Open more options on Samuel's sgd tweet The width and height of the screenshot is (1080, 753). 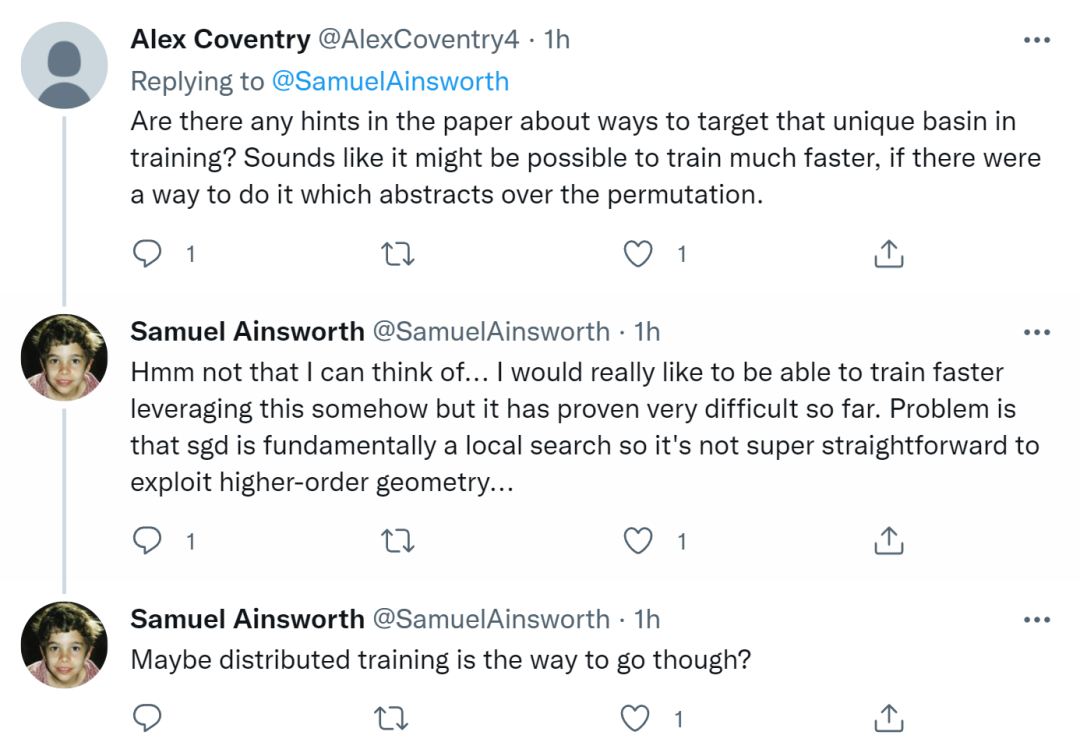click(1037, 332)
